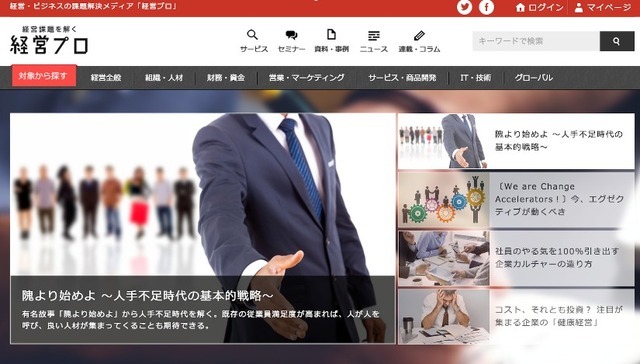This screenshot has height=364, width=640.
Task: Click the hero summary text starting 有名故事
Action: point(201,320)
